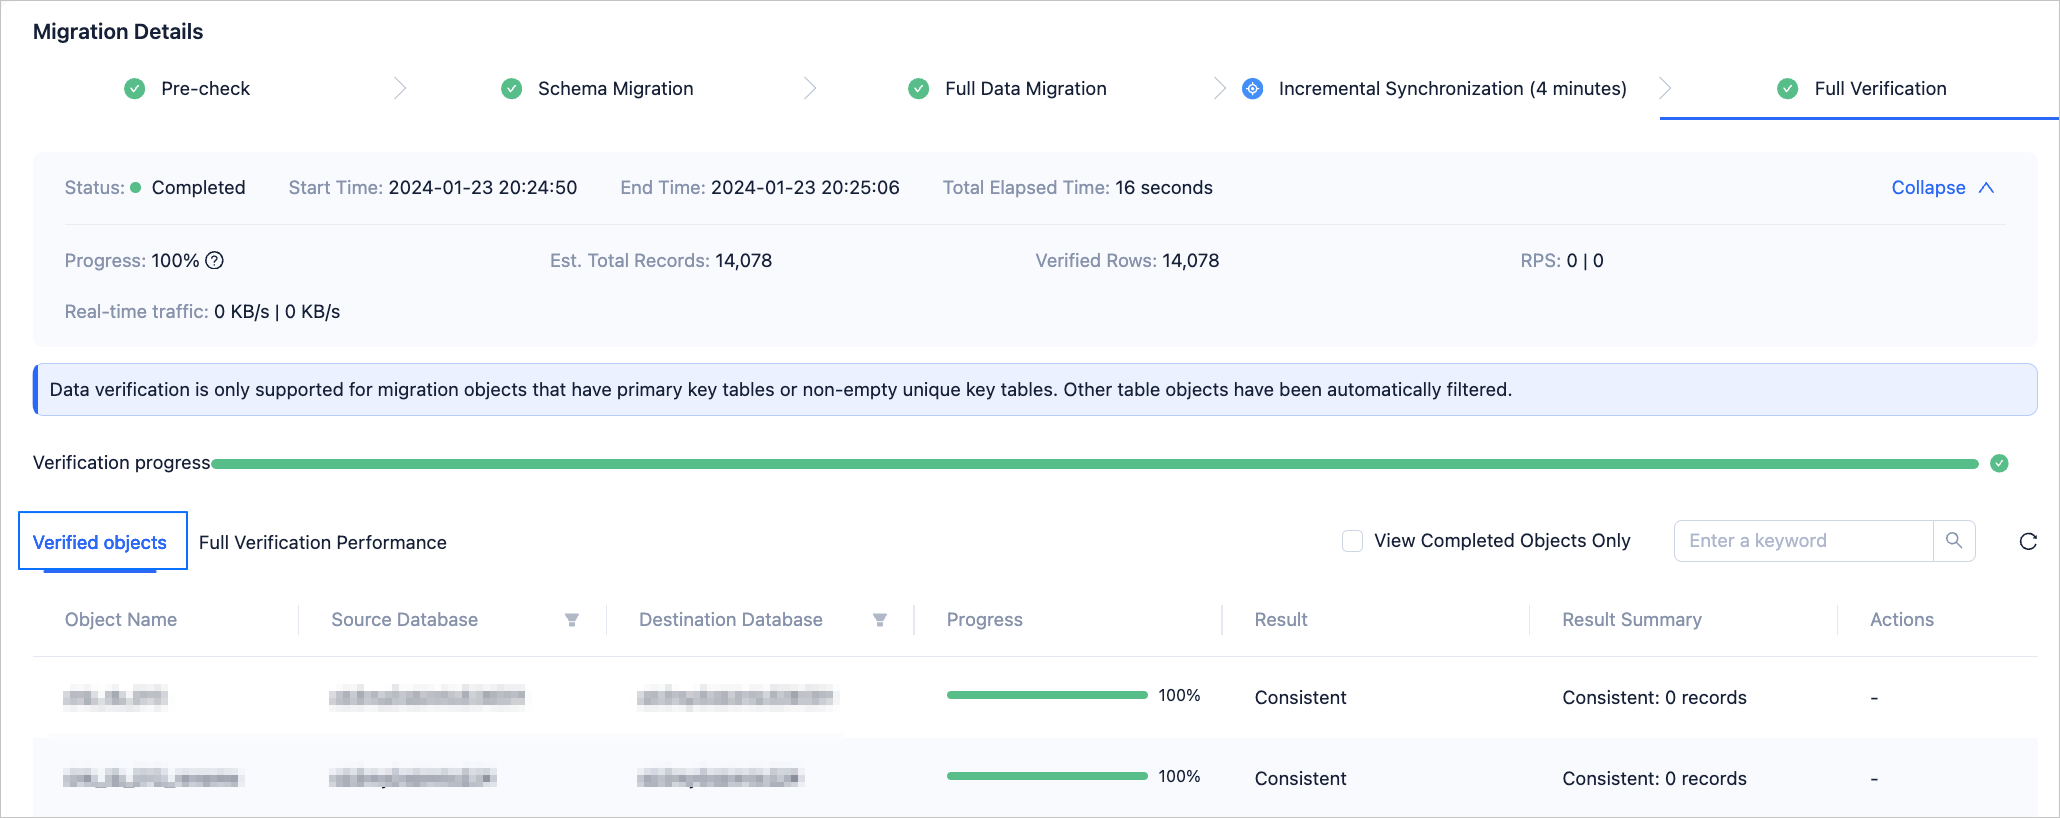The height and width of the screenshot is (818, 2060).
Task: Click the Result column header
Action: click(1281, 620)
